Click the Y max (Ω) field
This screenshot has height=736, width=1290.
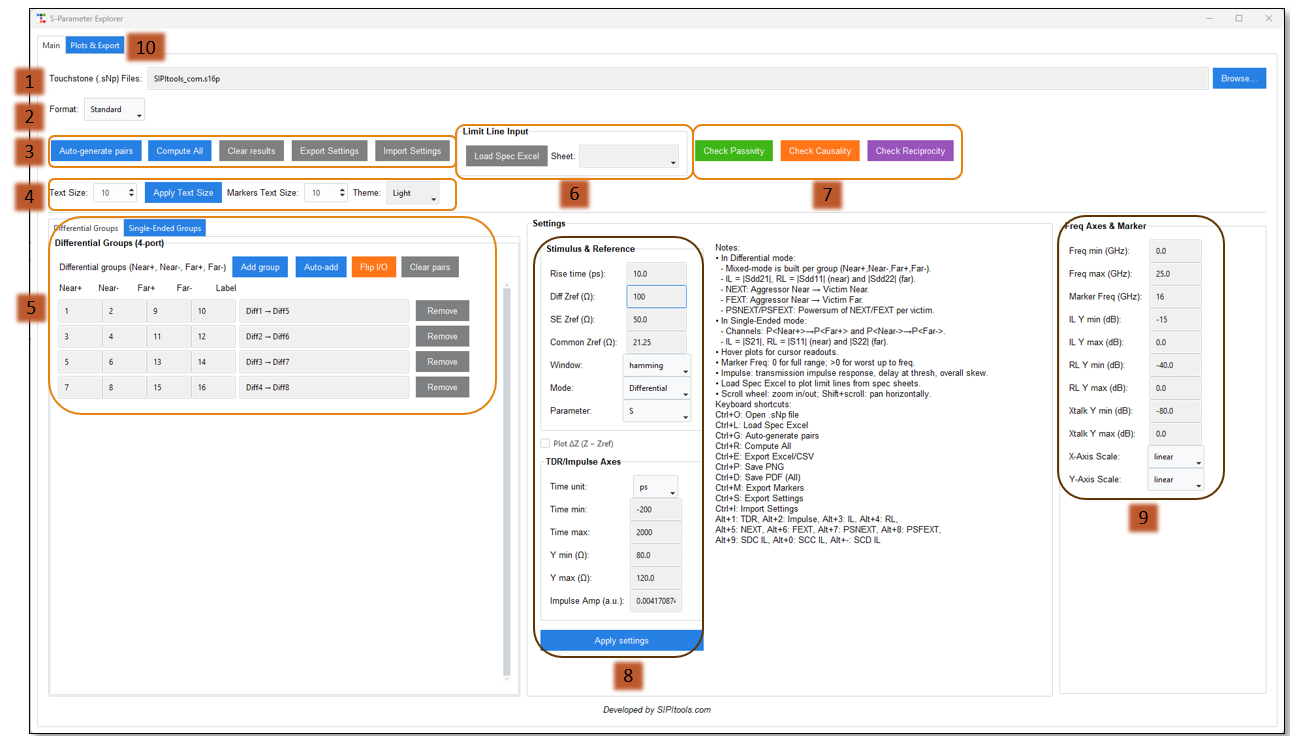coord(656,578)
